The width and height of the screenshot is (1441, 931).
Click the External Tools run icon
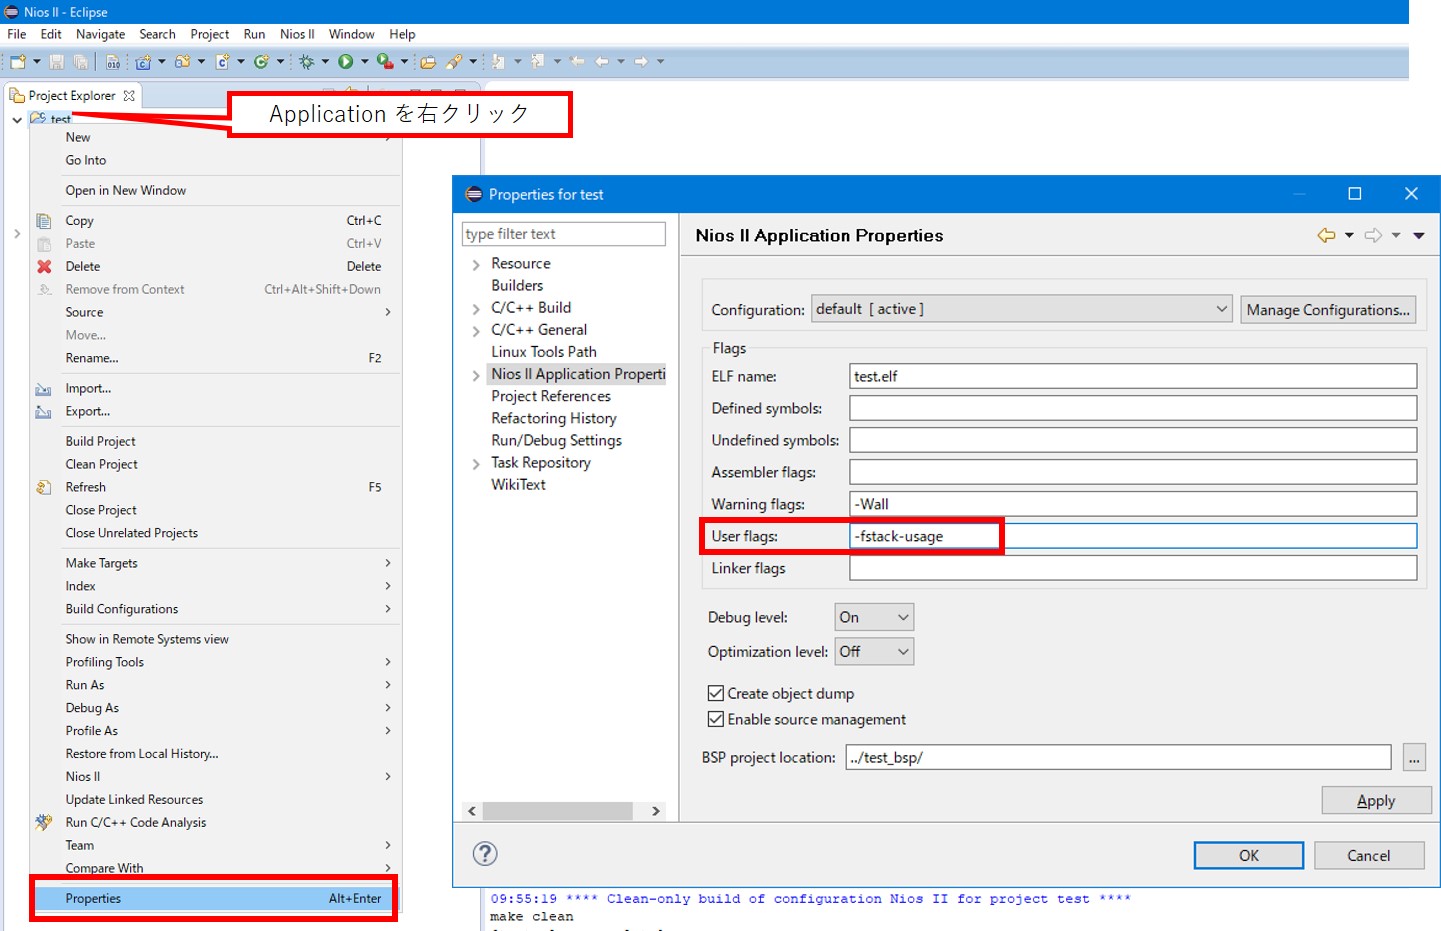coord(385,62)
